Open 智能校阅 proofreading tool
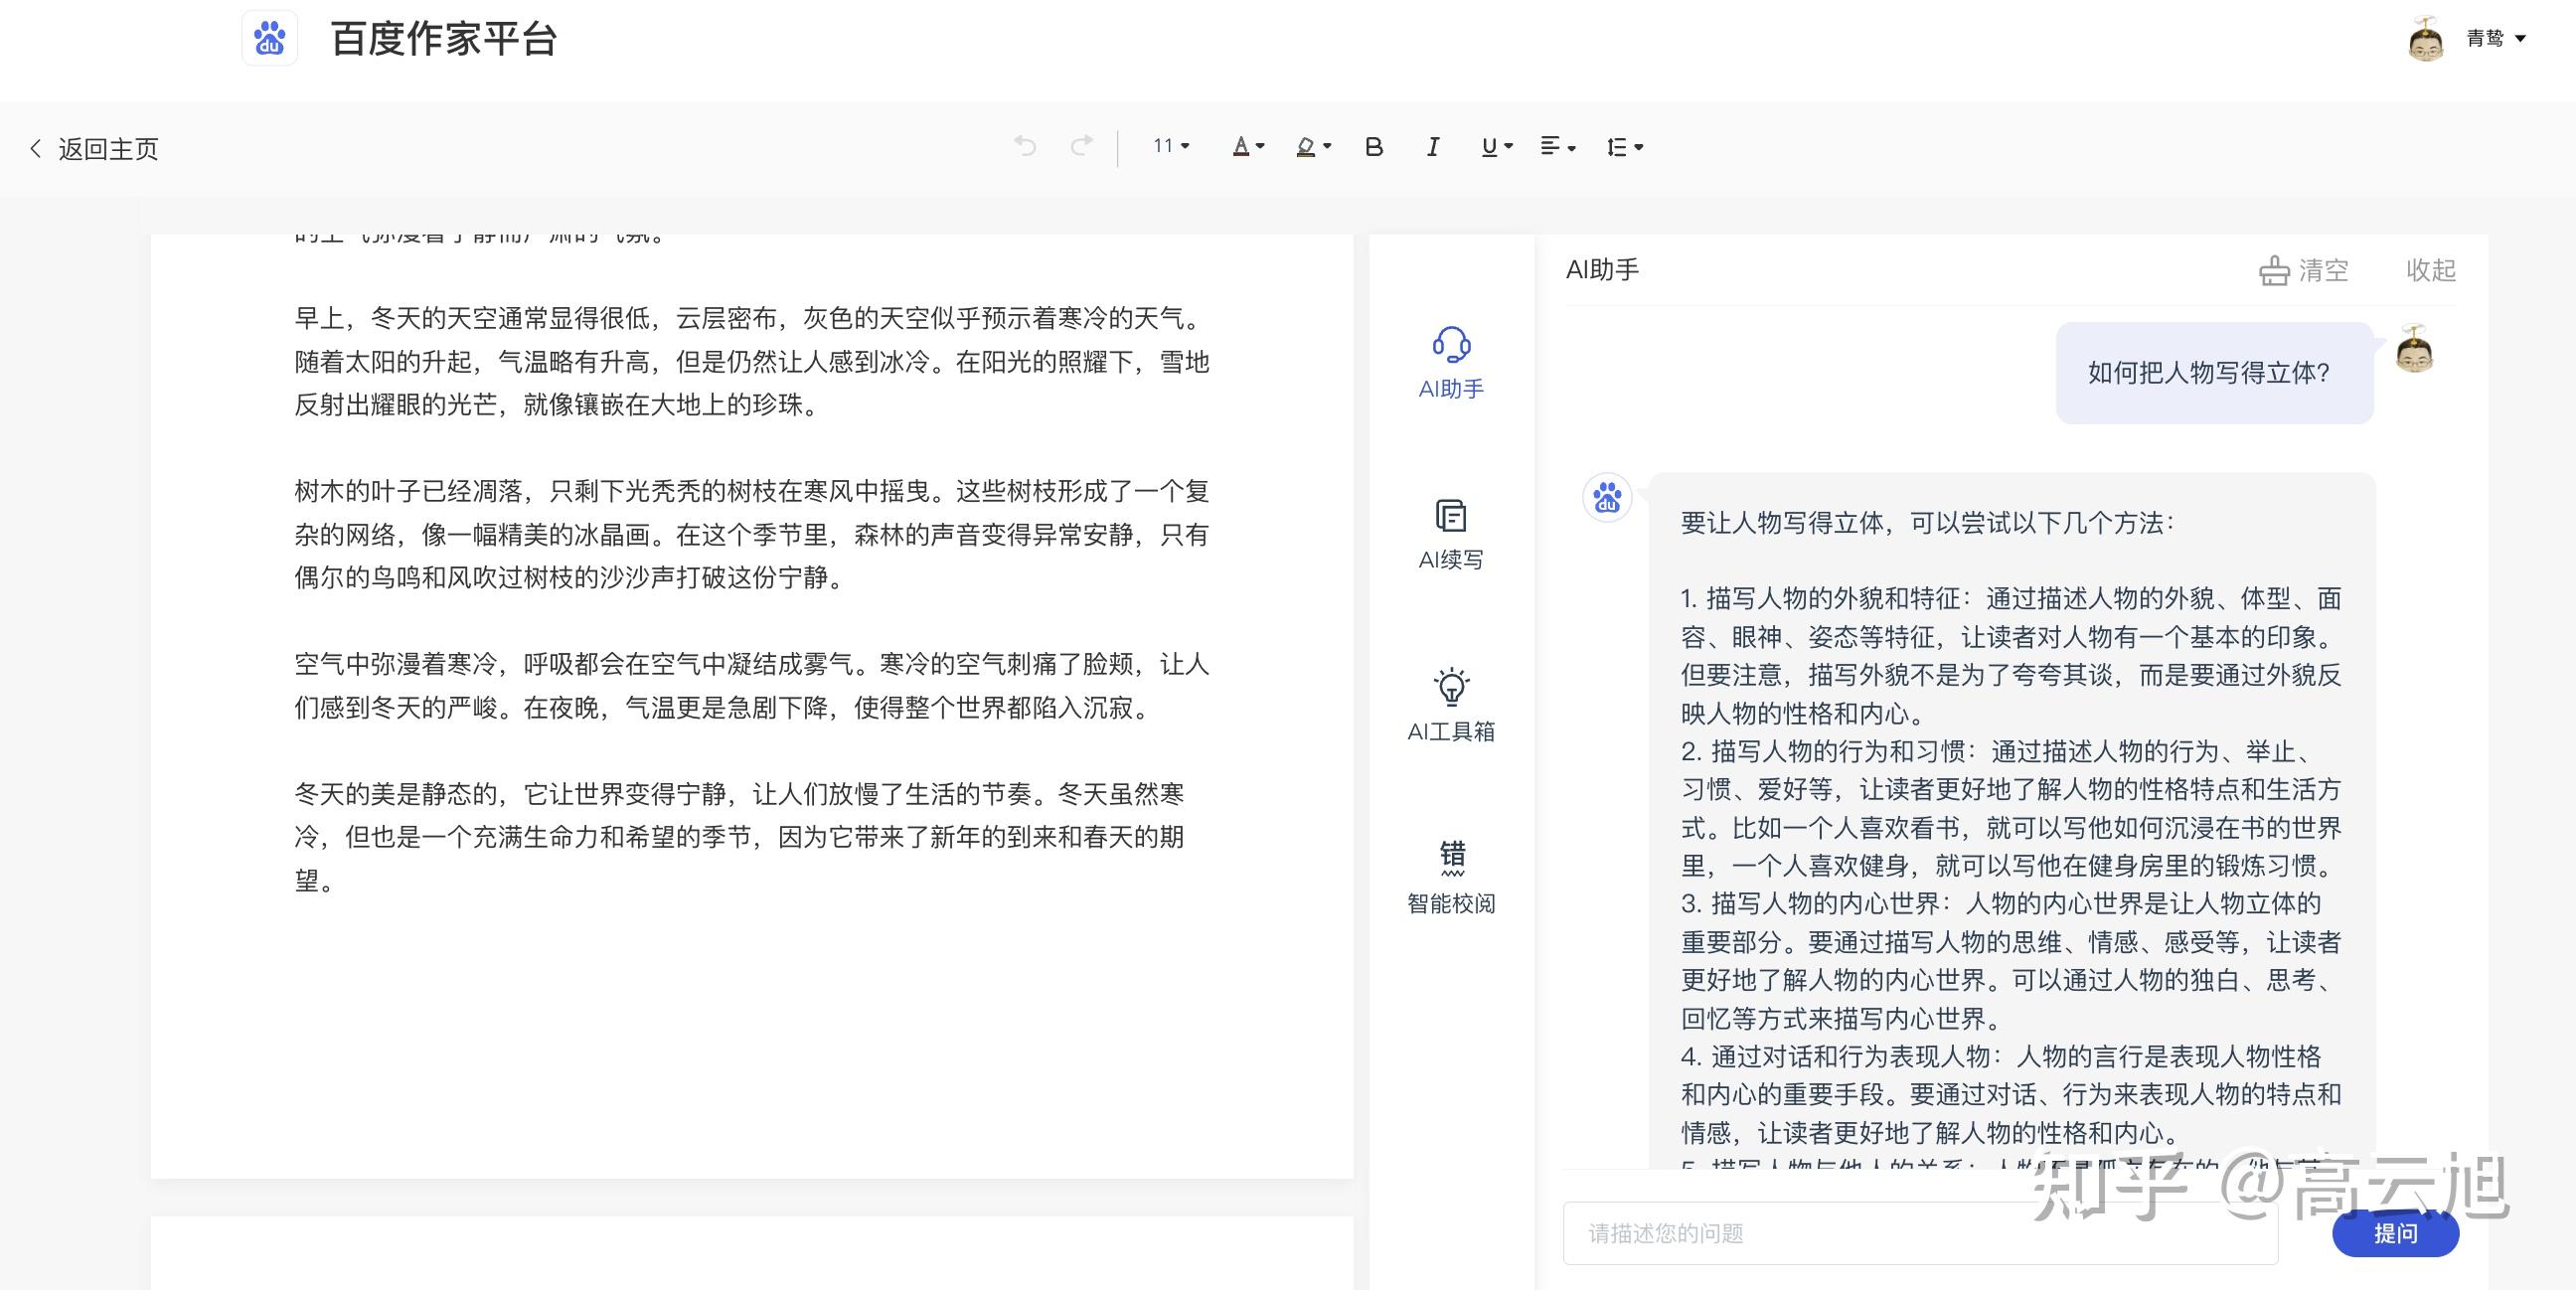The width and height of the screenshot is (2576, 1290). click(x=1451, y=877)
